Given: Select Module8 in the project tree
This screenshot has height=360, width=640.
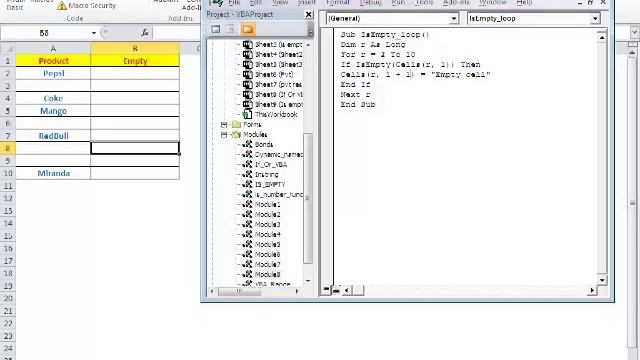Looking at the screenshot, I should pos(267,274).
